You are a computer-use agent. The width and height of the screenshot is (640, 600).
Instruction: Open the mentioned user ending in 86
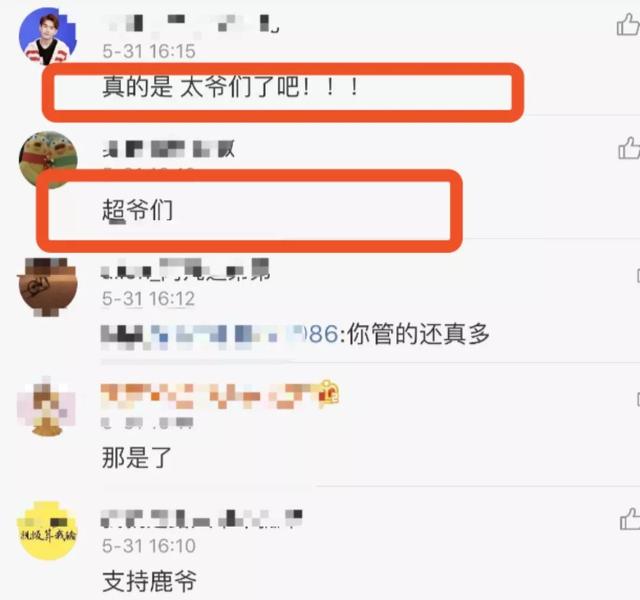pyautogui.click(x=219, y=336)
